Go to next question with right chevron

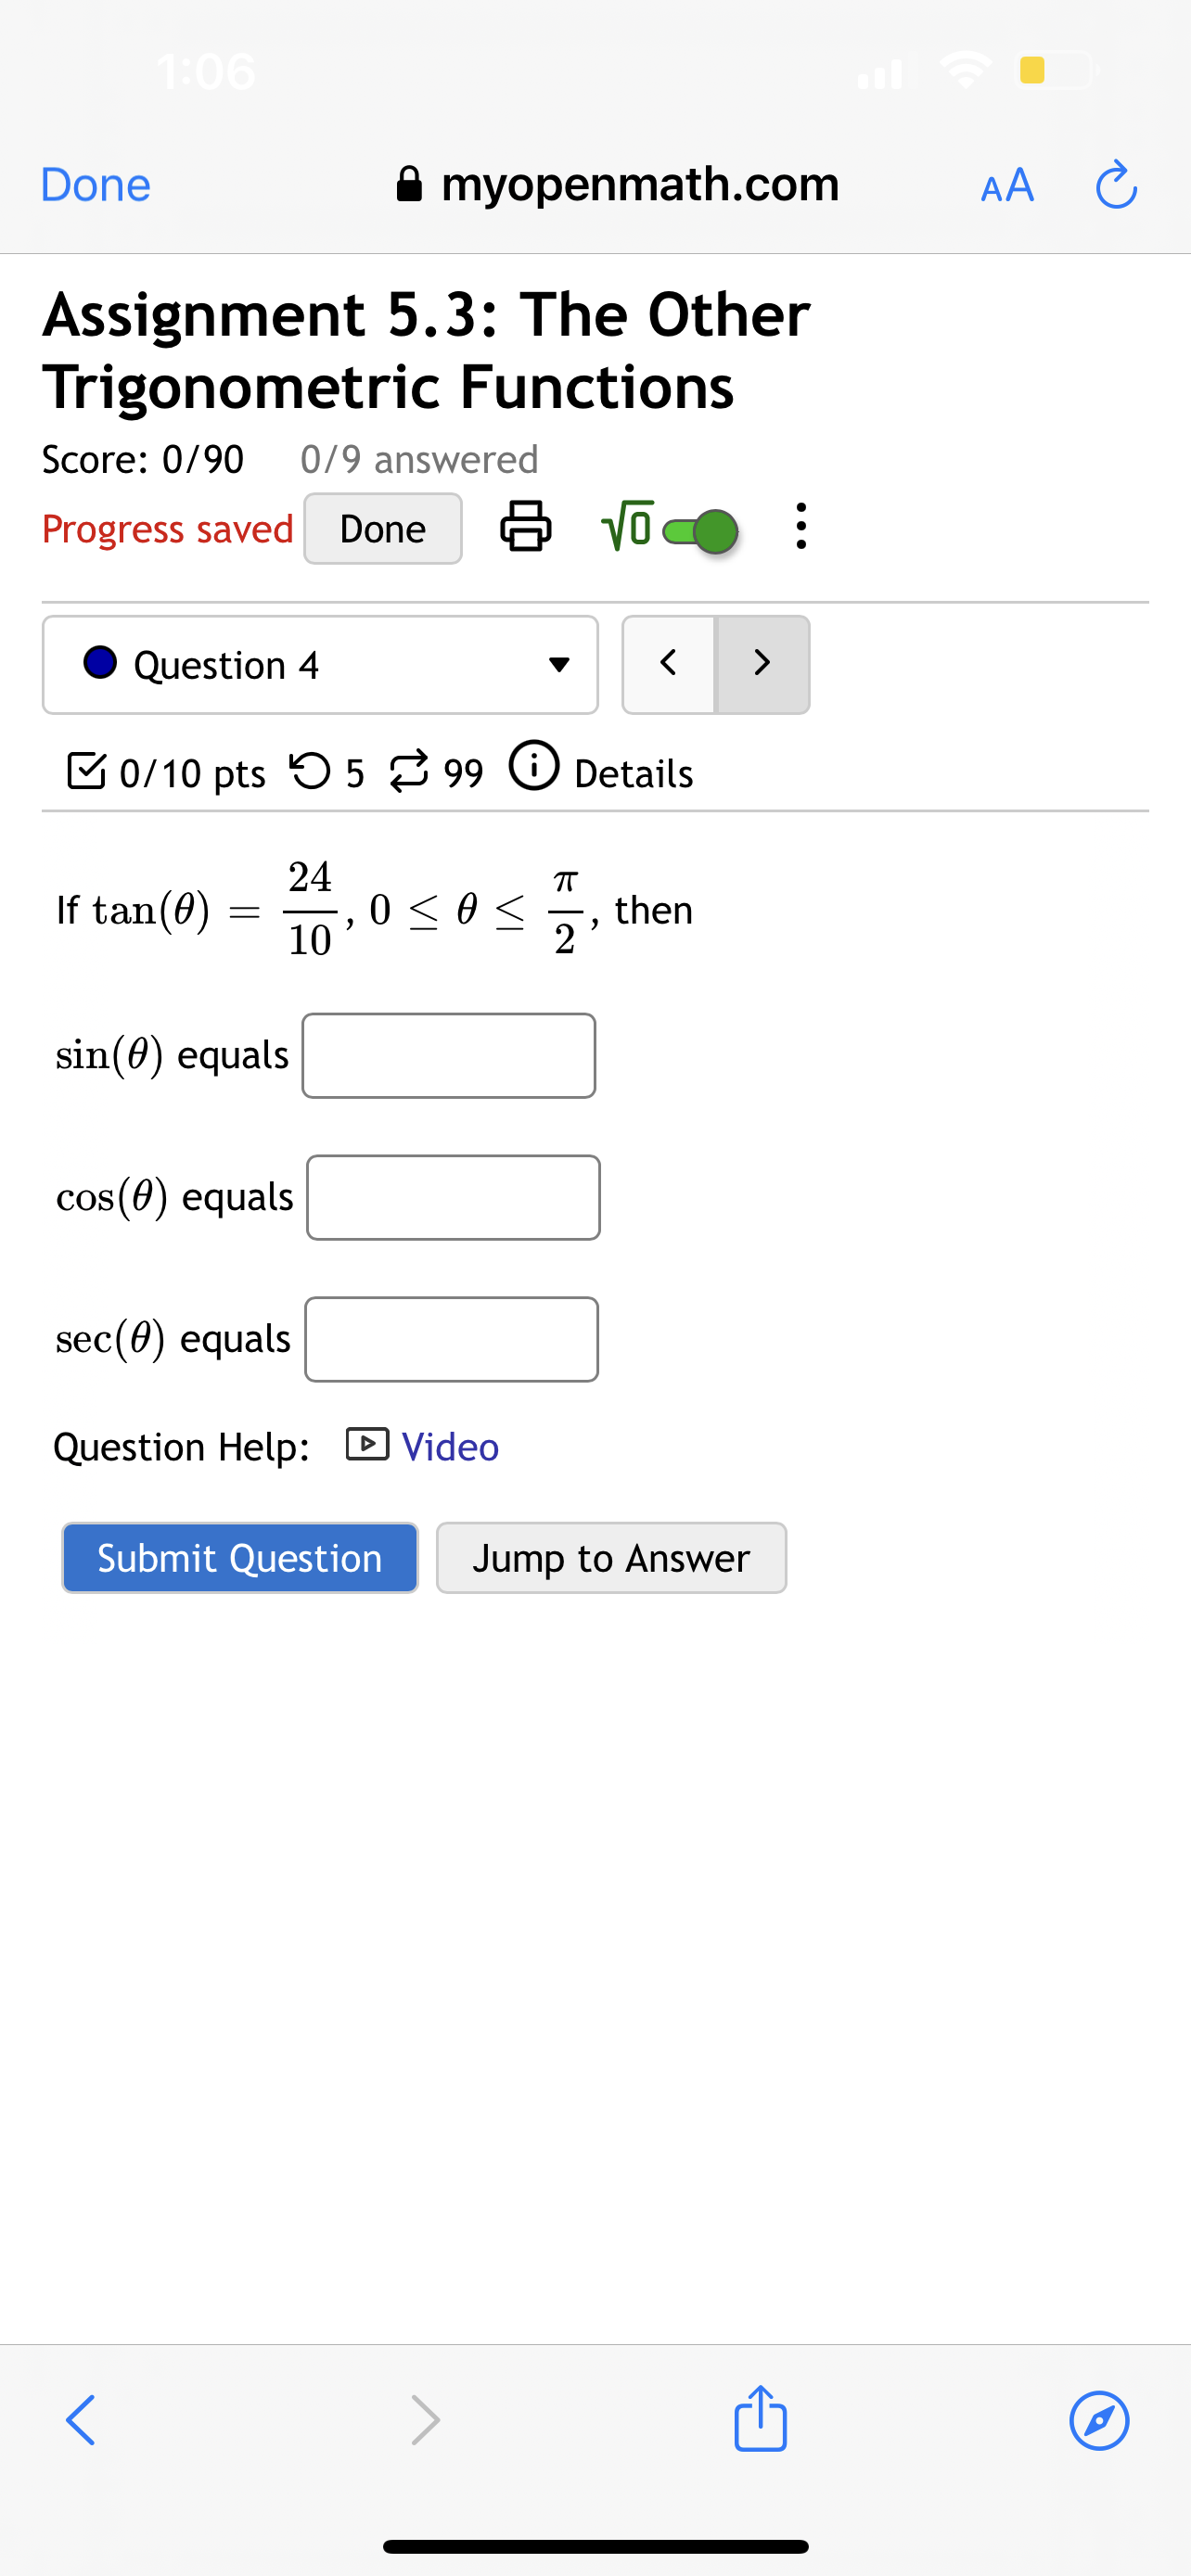pos(762,663)
